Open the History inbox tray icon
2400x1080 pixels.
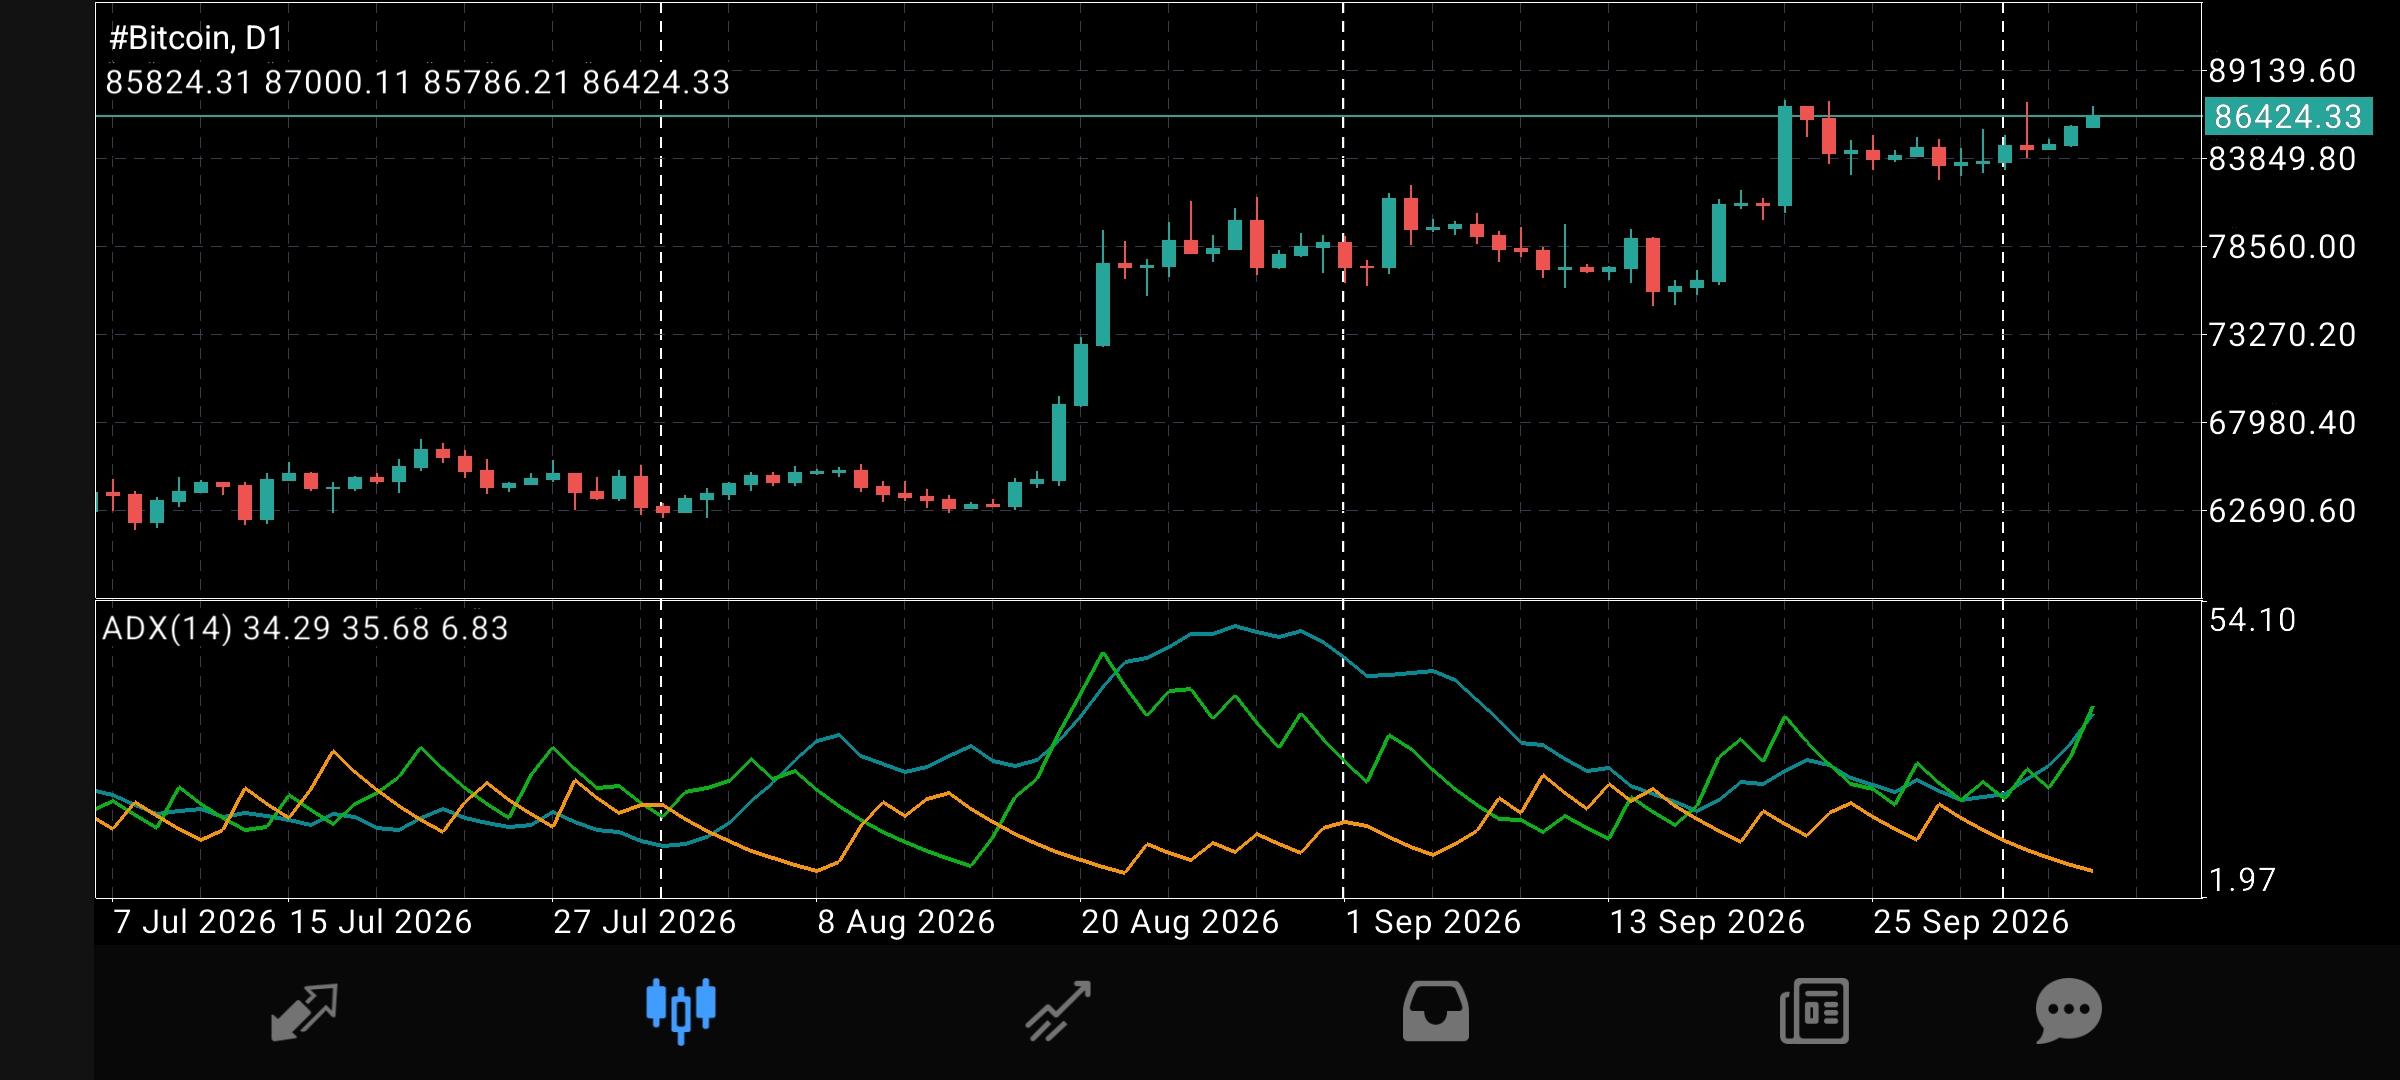(1436, 1012)
